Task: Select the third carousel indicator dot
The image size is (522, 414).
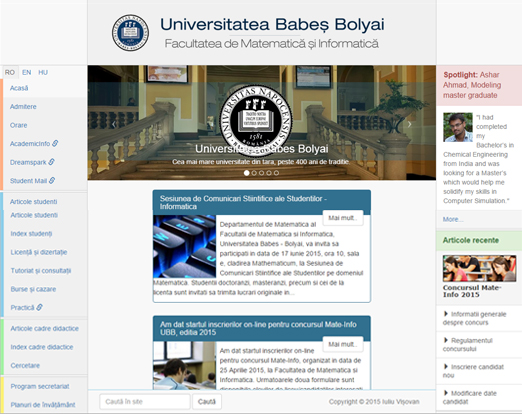Action: (261, 173)
